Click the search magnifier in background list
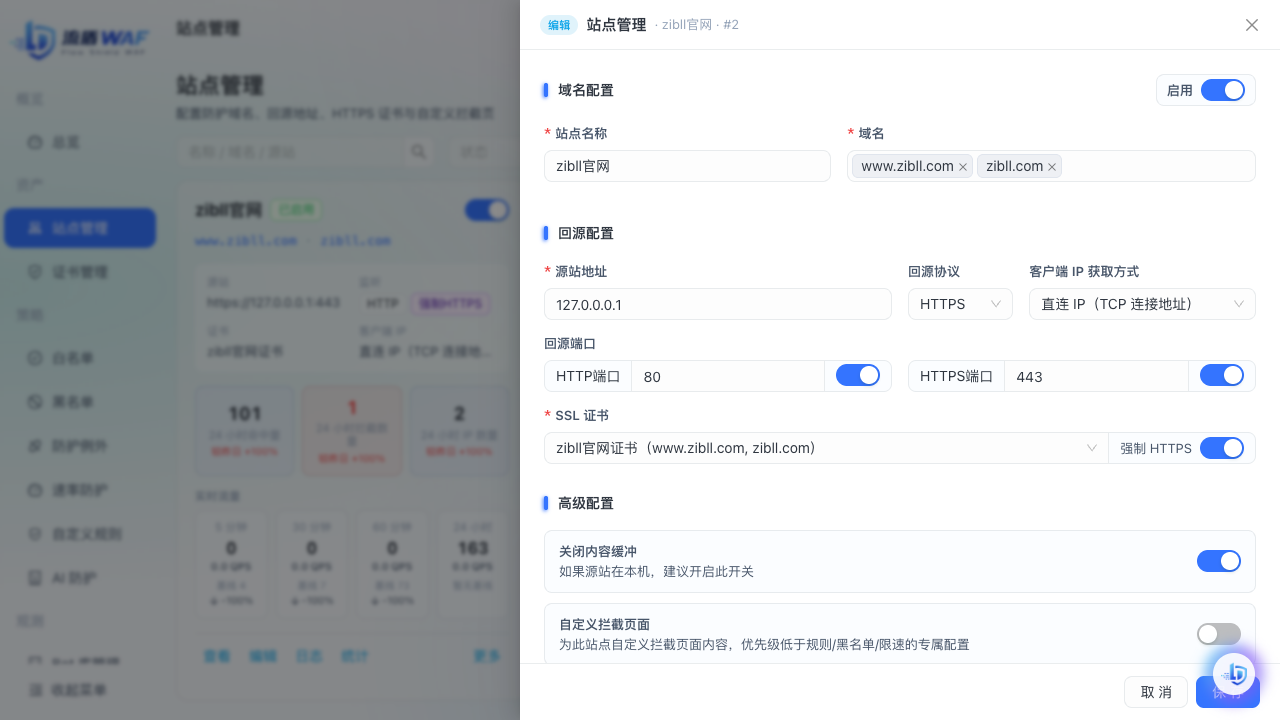The width and height of the screenshot is (1280, 720). pyautogui.click(x=418, y=151)
